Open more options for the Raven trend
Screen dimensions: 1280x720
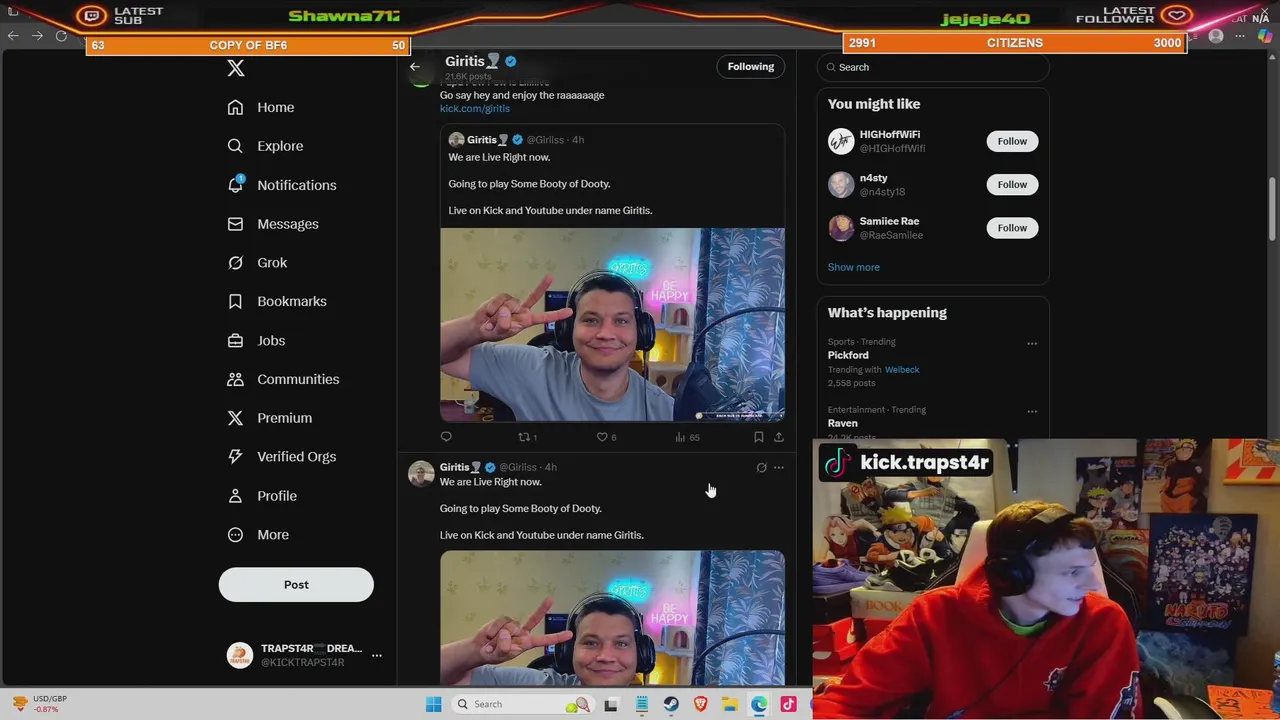[1032, 412]
